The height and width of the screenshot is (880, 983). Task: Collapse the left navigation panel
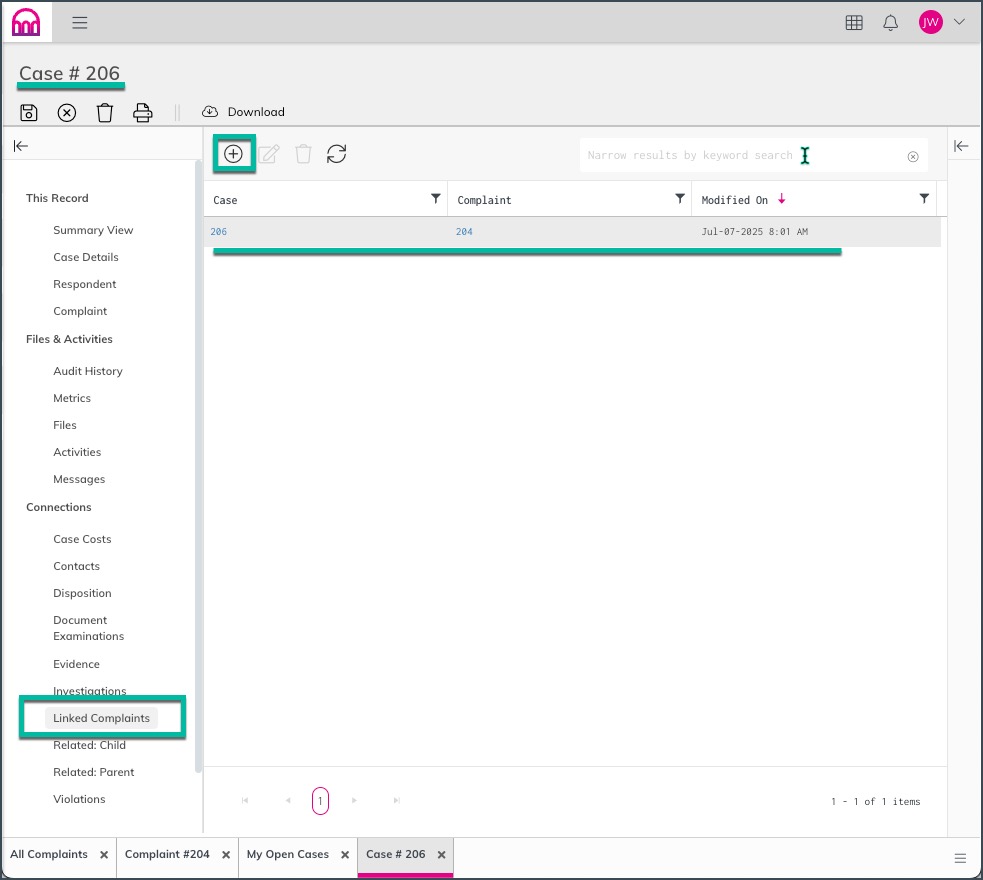tap(21, 146)
